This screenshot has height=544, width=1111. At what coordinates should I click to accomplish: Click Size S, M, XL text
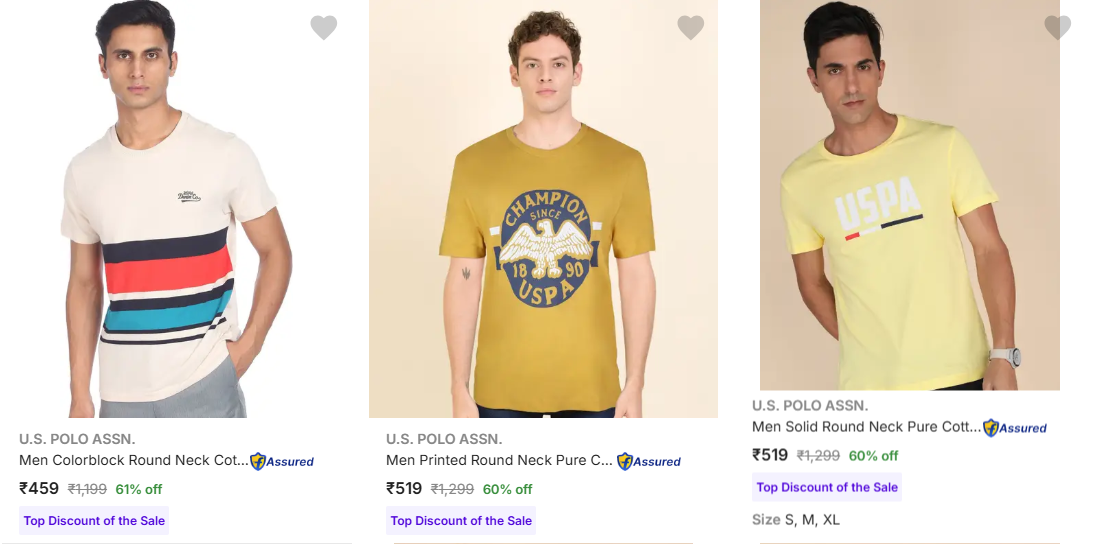796,520
